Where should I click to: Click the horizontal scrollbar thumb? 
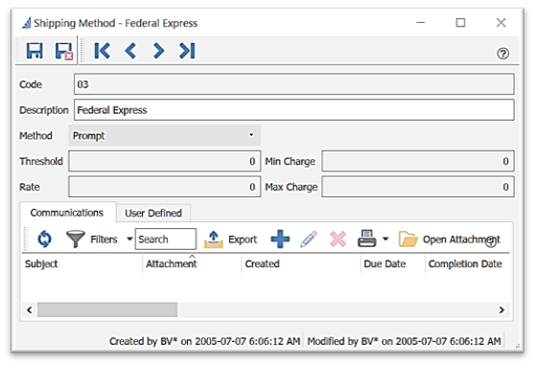107,310
